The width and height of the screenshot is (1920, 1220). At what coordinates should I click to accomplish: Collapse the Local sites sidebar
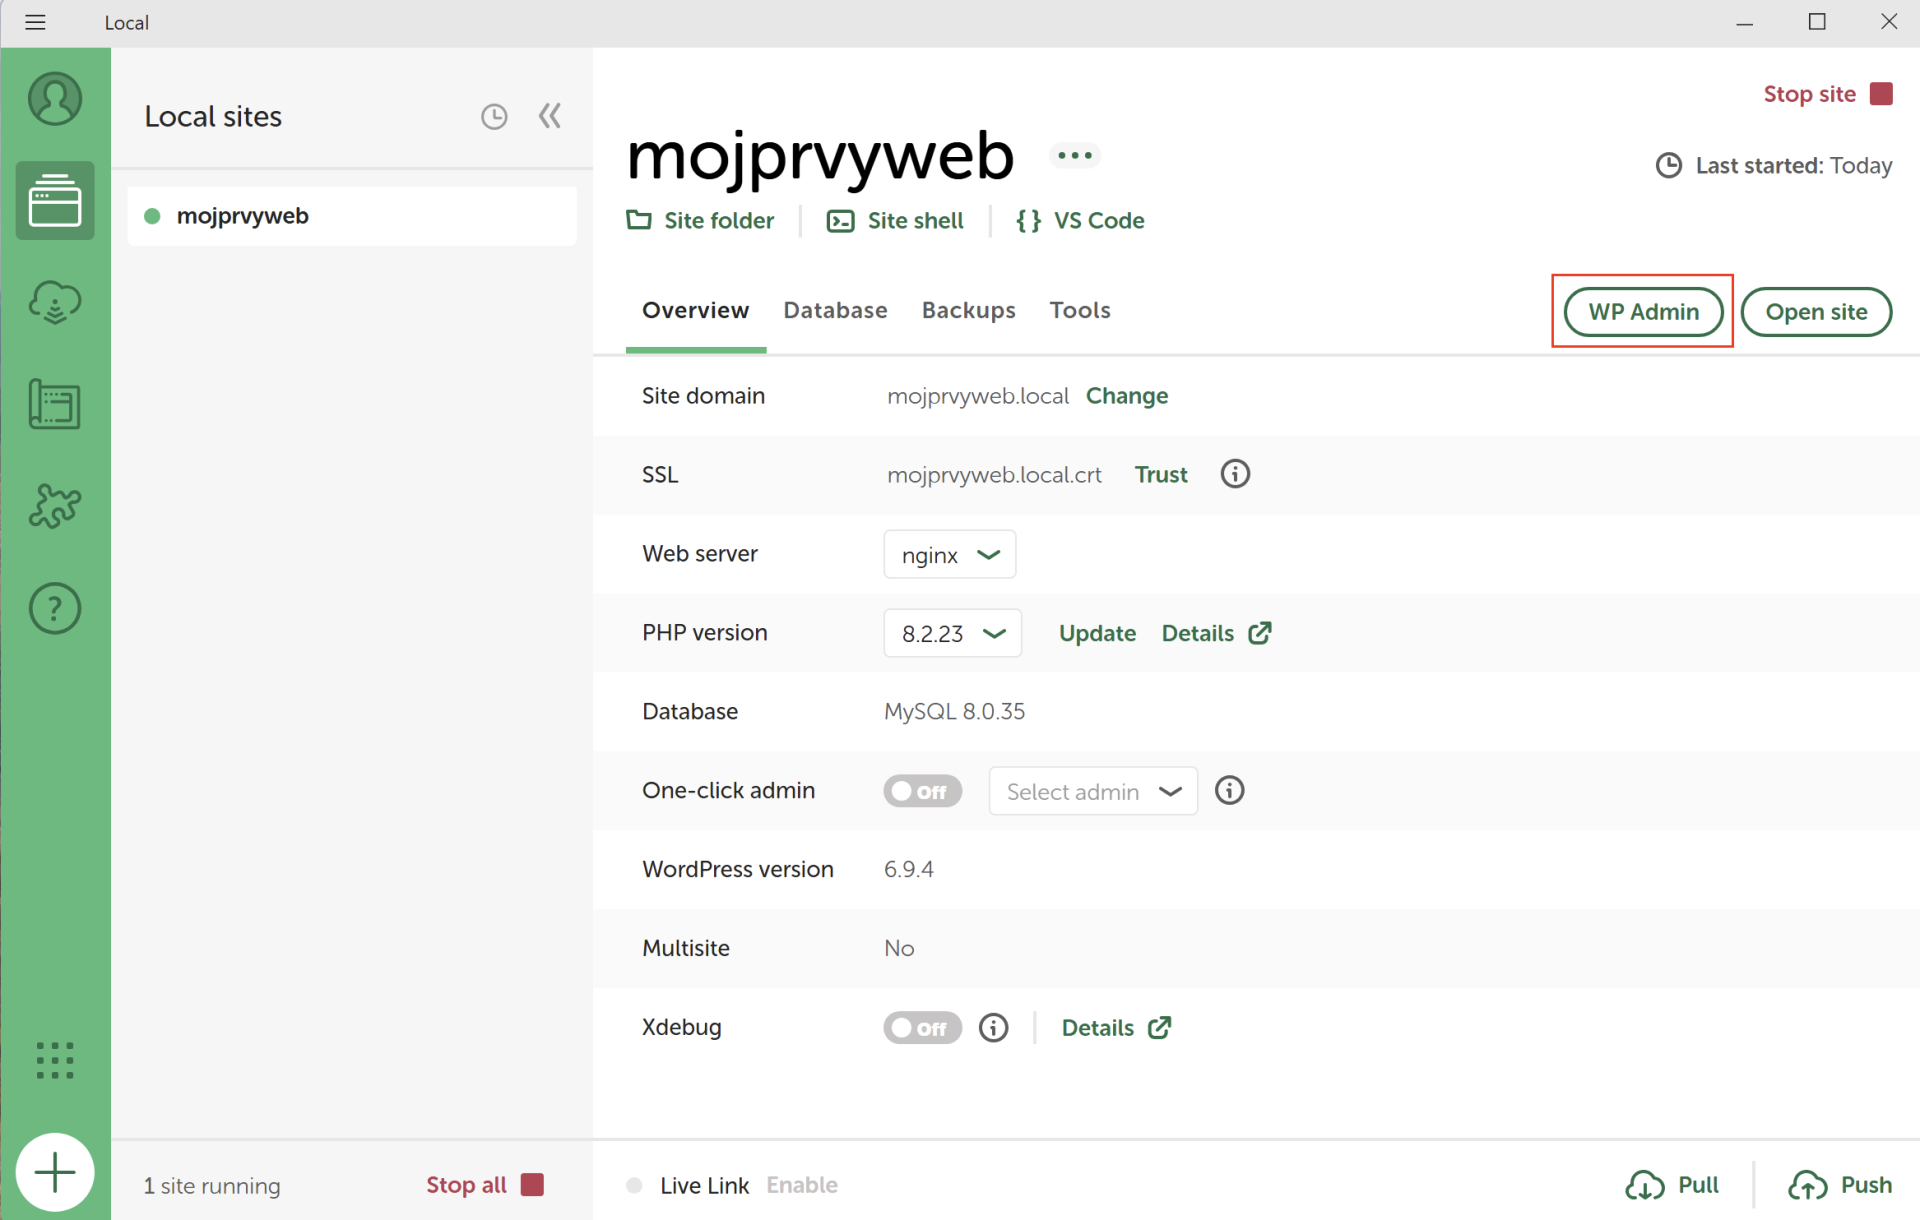[x=550, y=116]
